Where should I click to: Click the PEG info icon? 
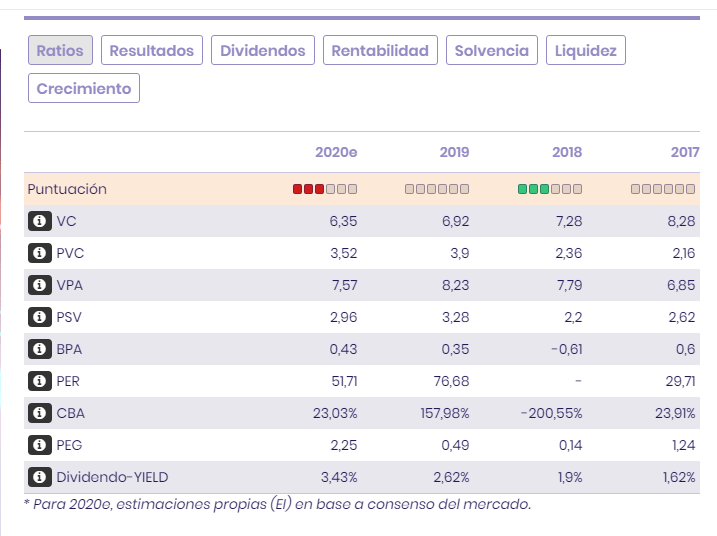pos(39,445)
